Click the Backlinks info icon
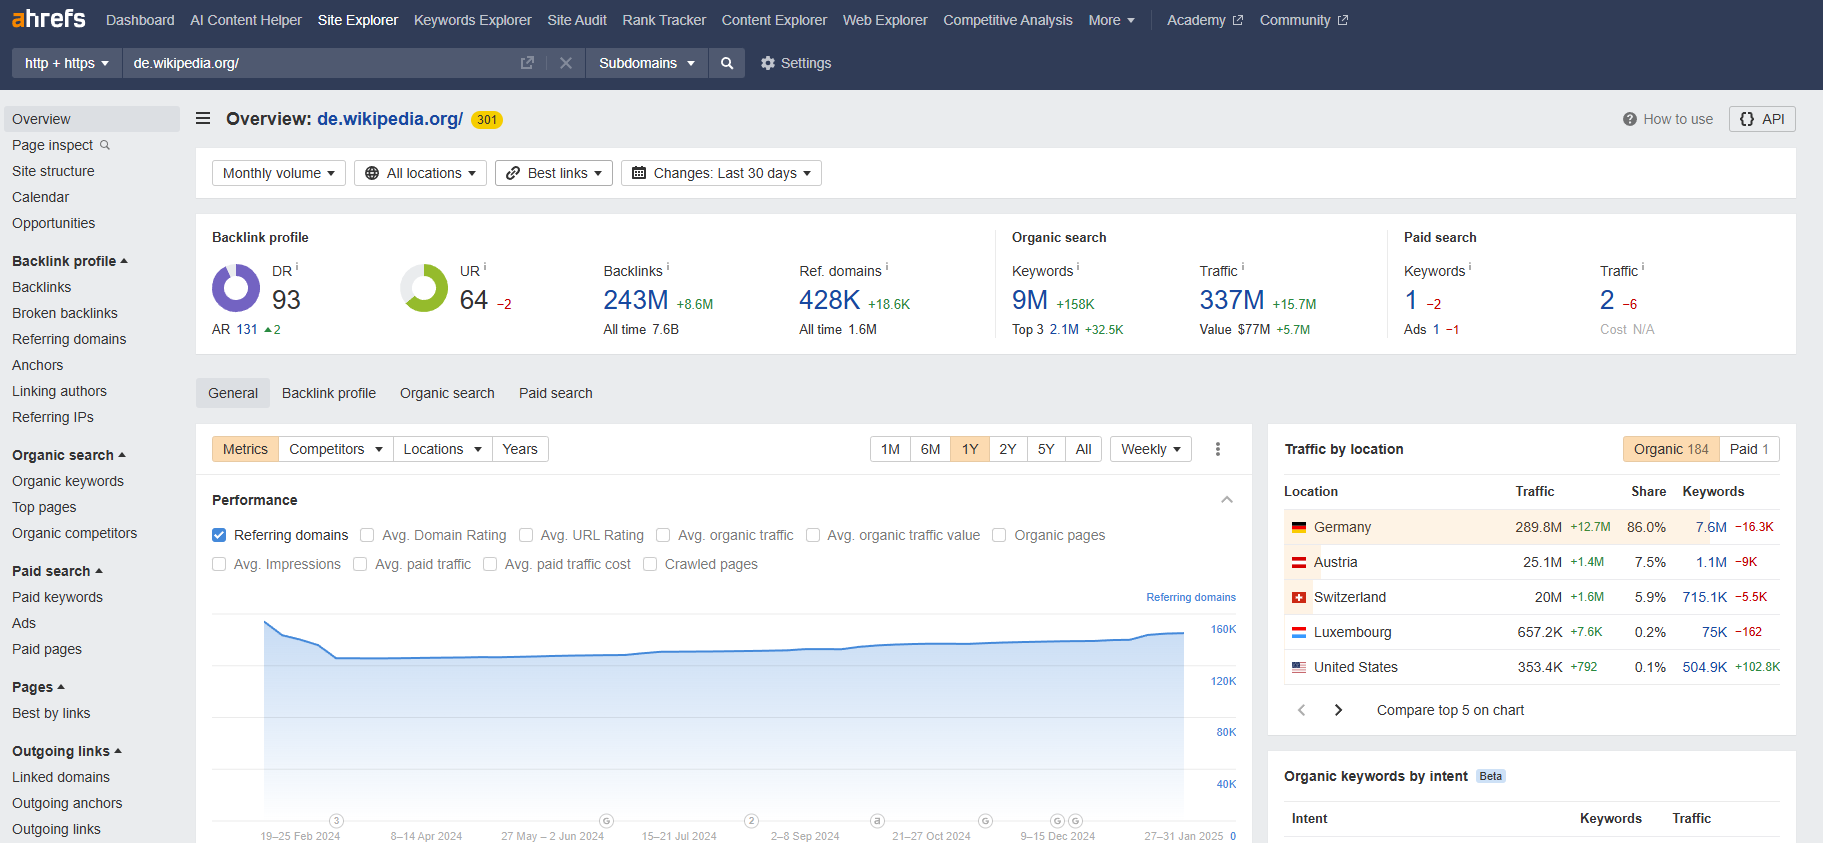1823x843 pixels. tap(668, 267)
